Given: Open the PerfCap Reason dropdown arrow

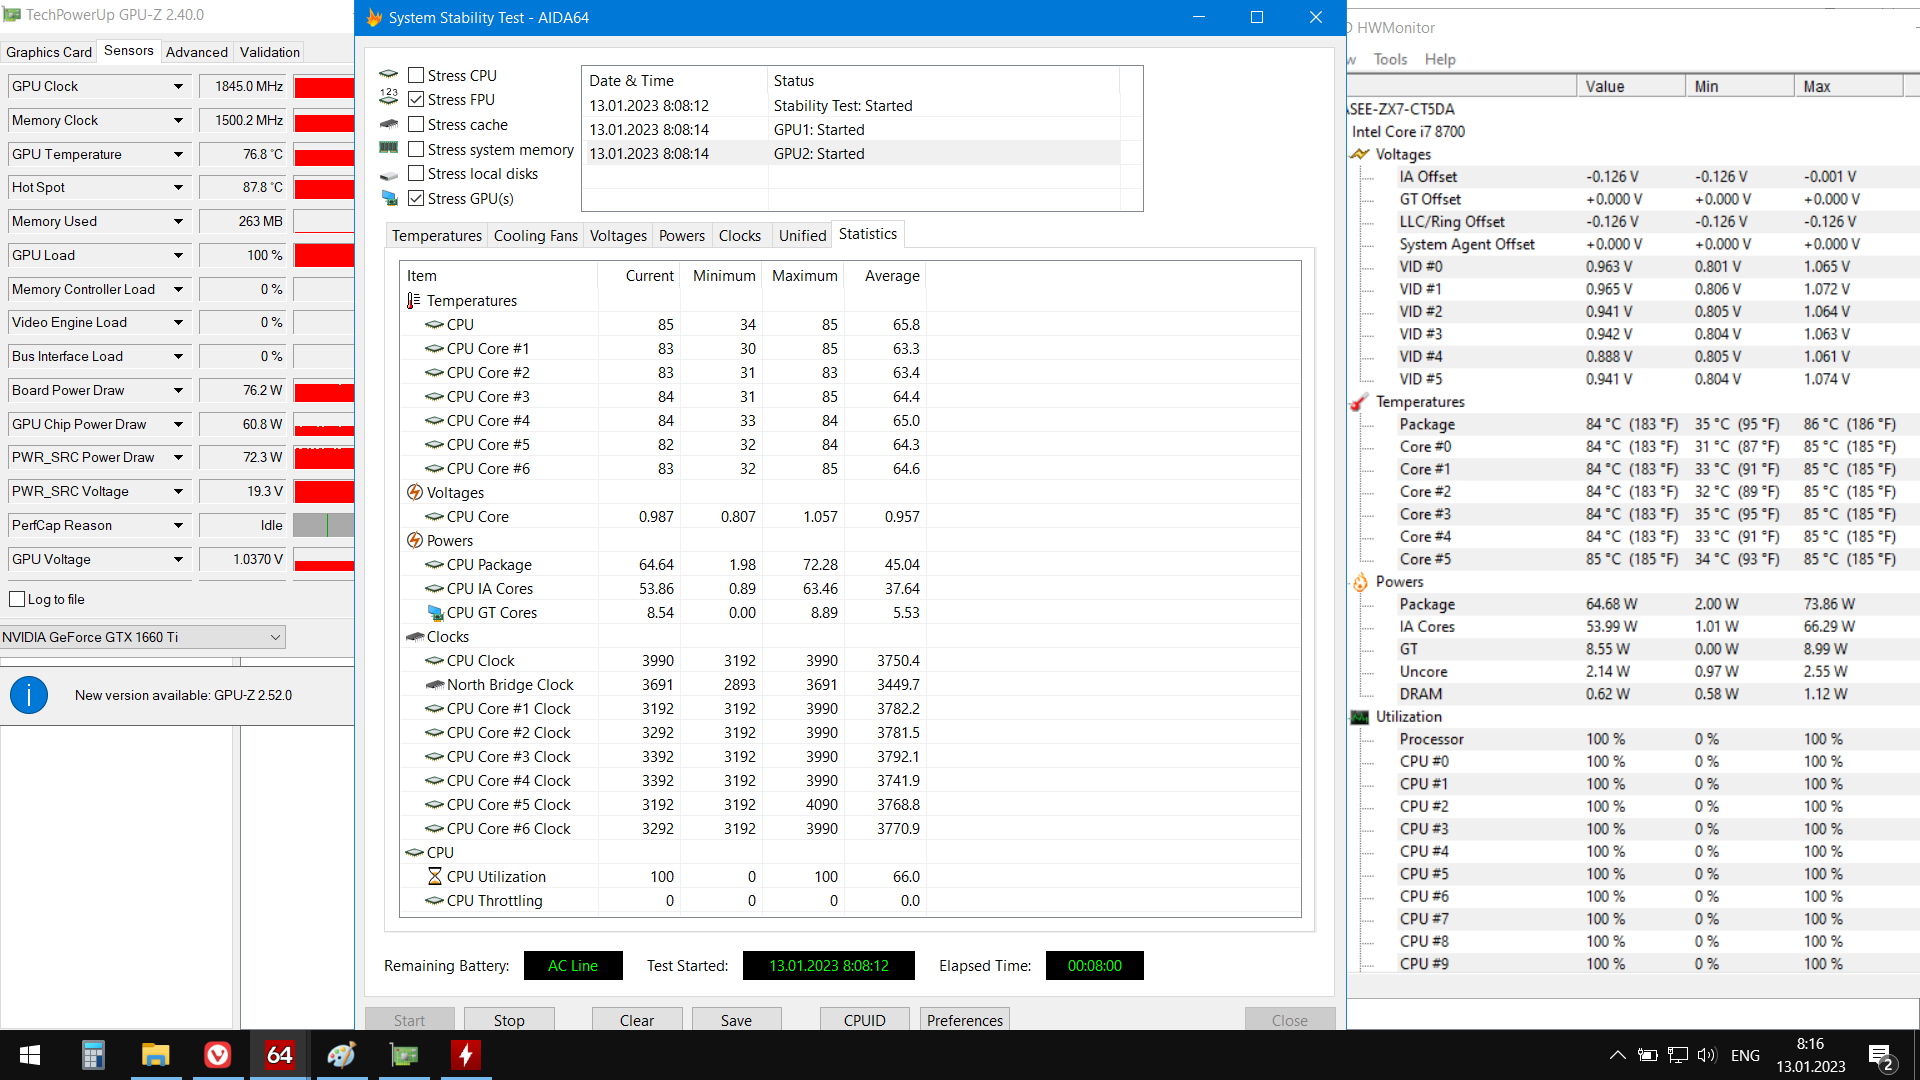Looking at the screenshot, I should 178,526.
